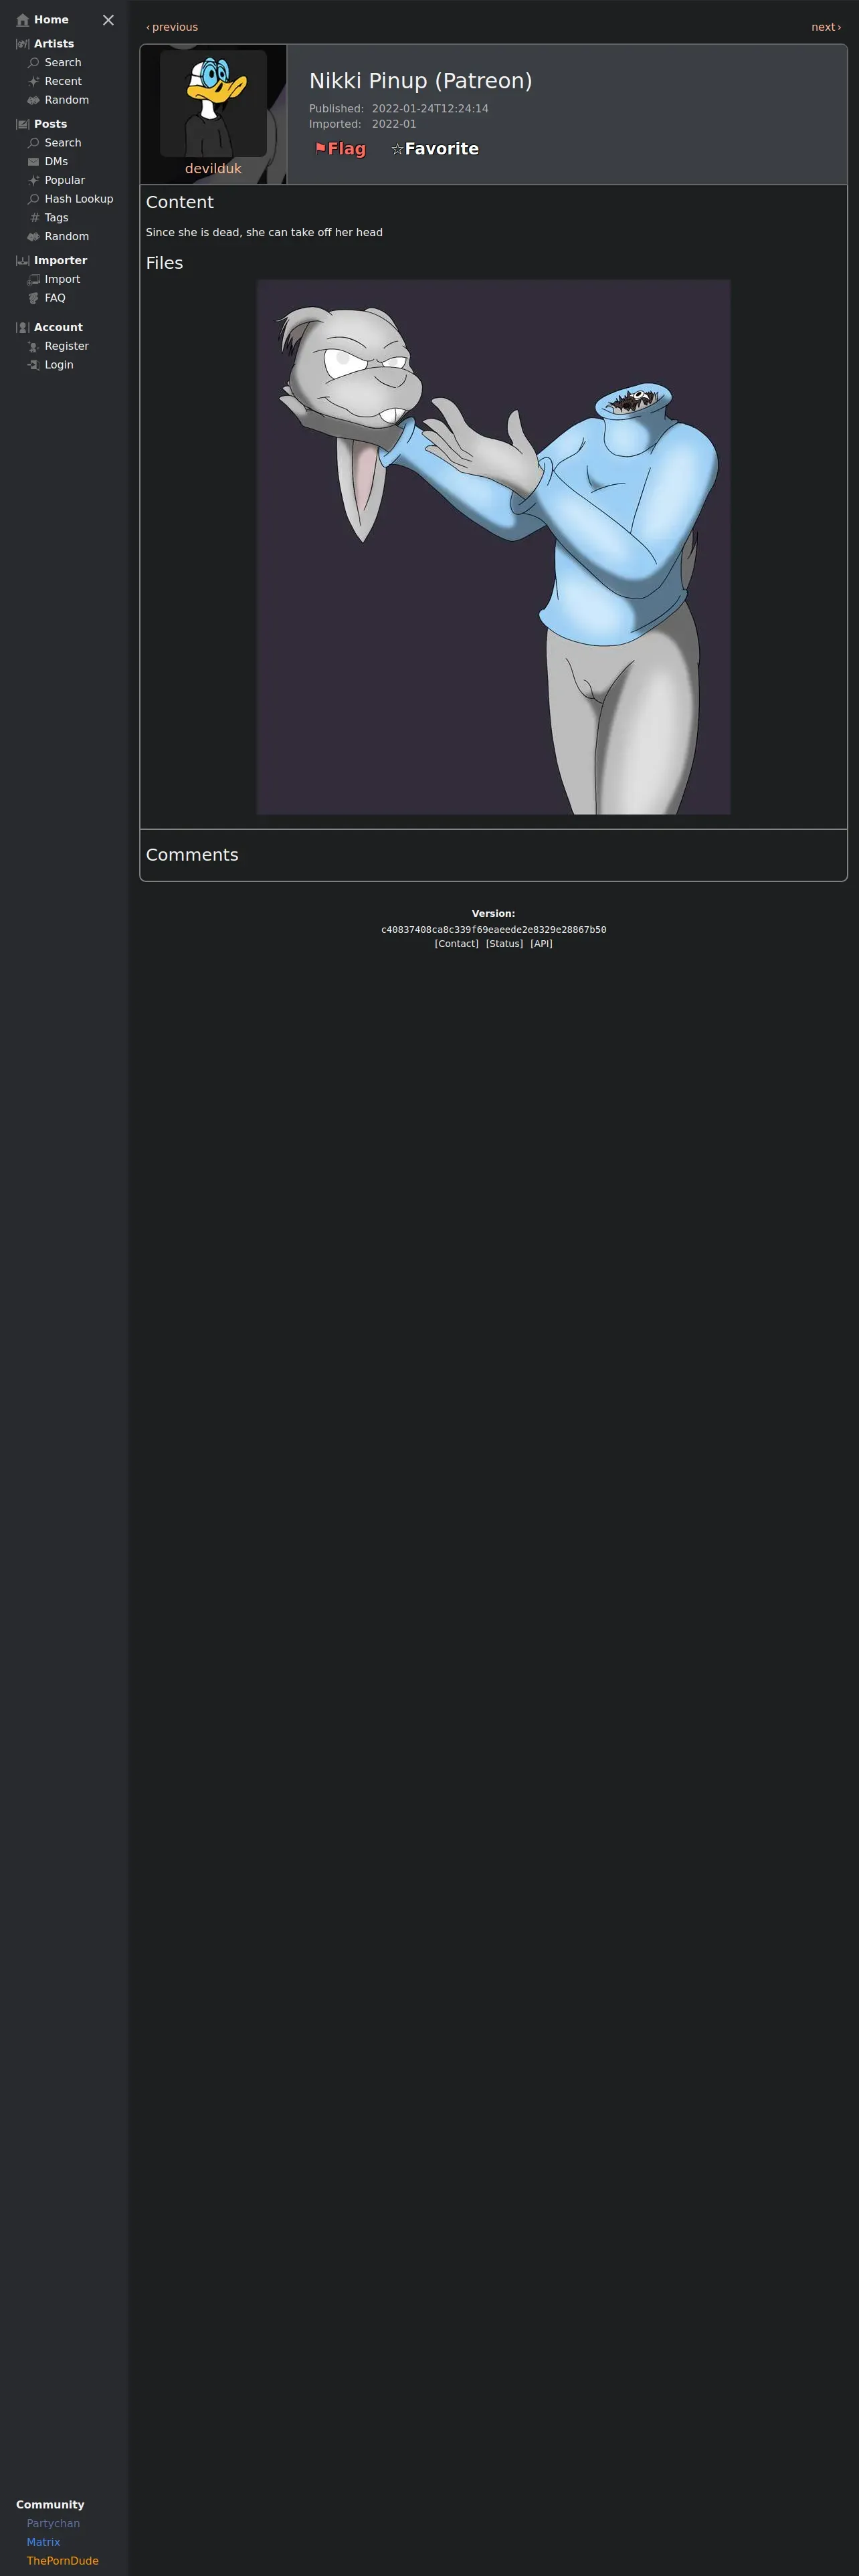The height and width of the screenshot is (2576, 859).
Task: Open the Status footer link
Action: pyautogui.click(x=505, y=944)
